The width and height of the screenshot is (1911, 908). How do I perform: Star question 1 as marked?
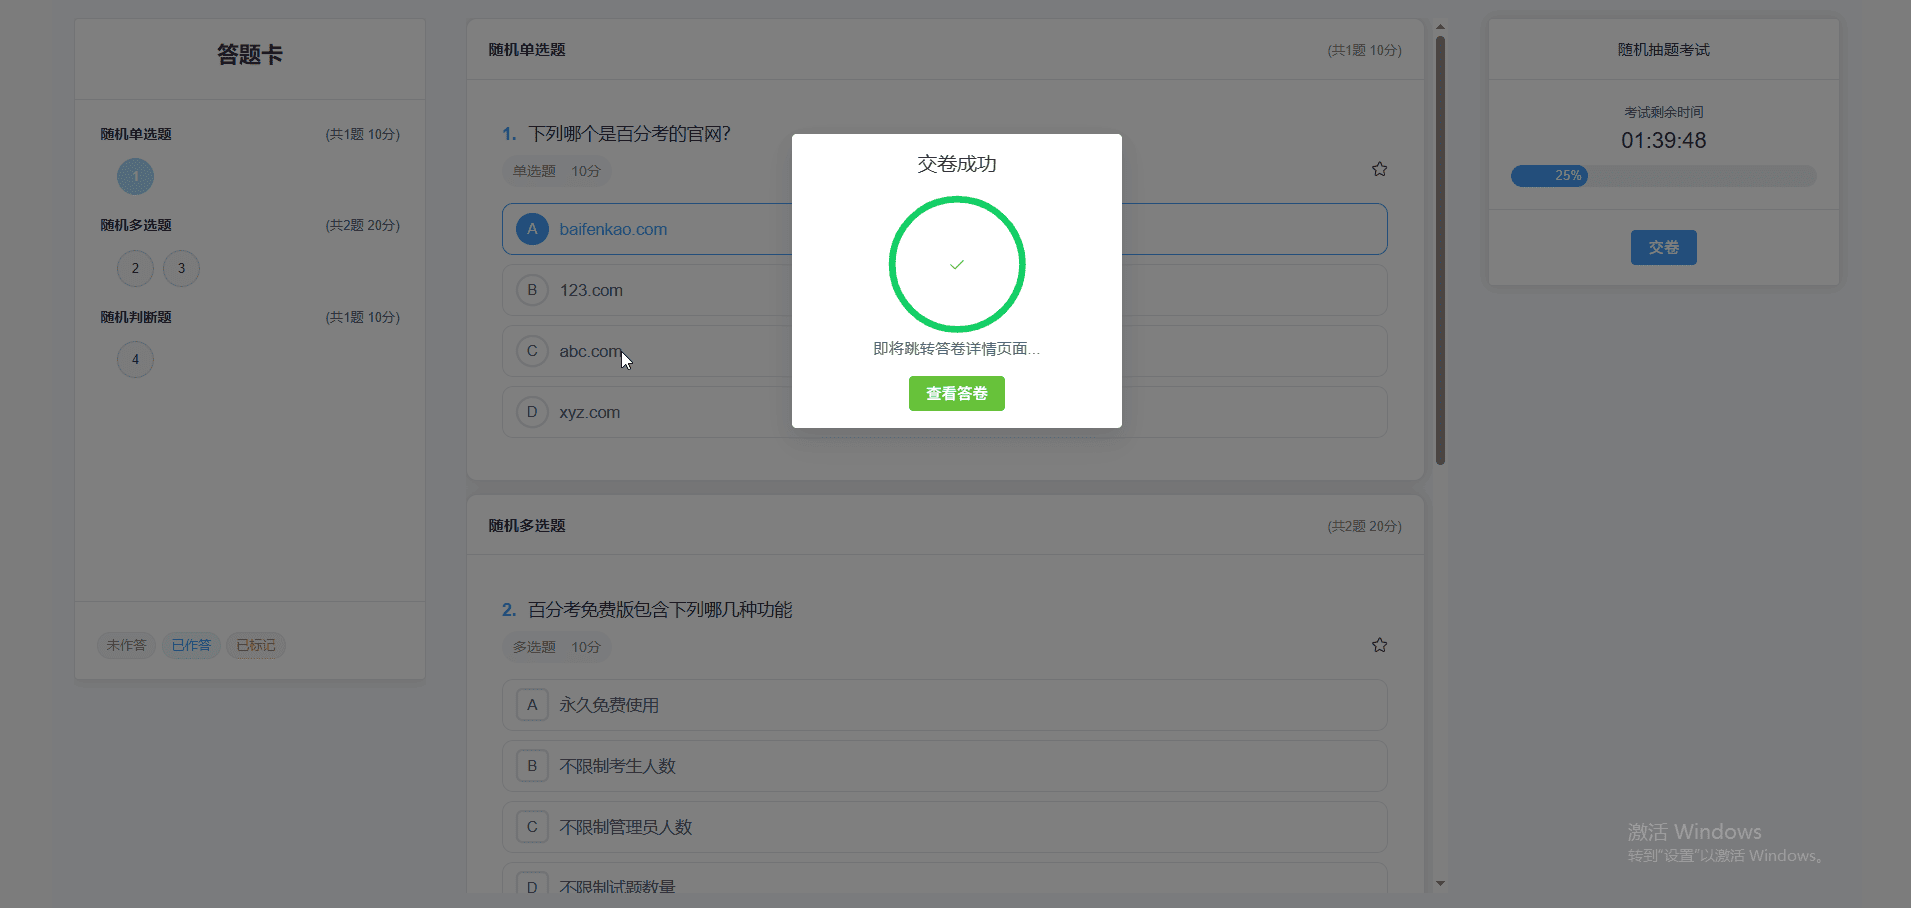(x=1379, y=168)
